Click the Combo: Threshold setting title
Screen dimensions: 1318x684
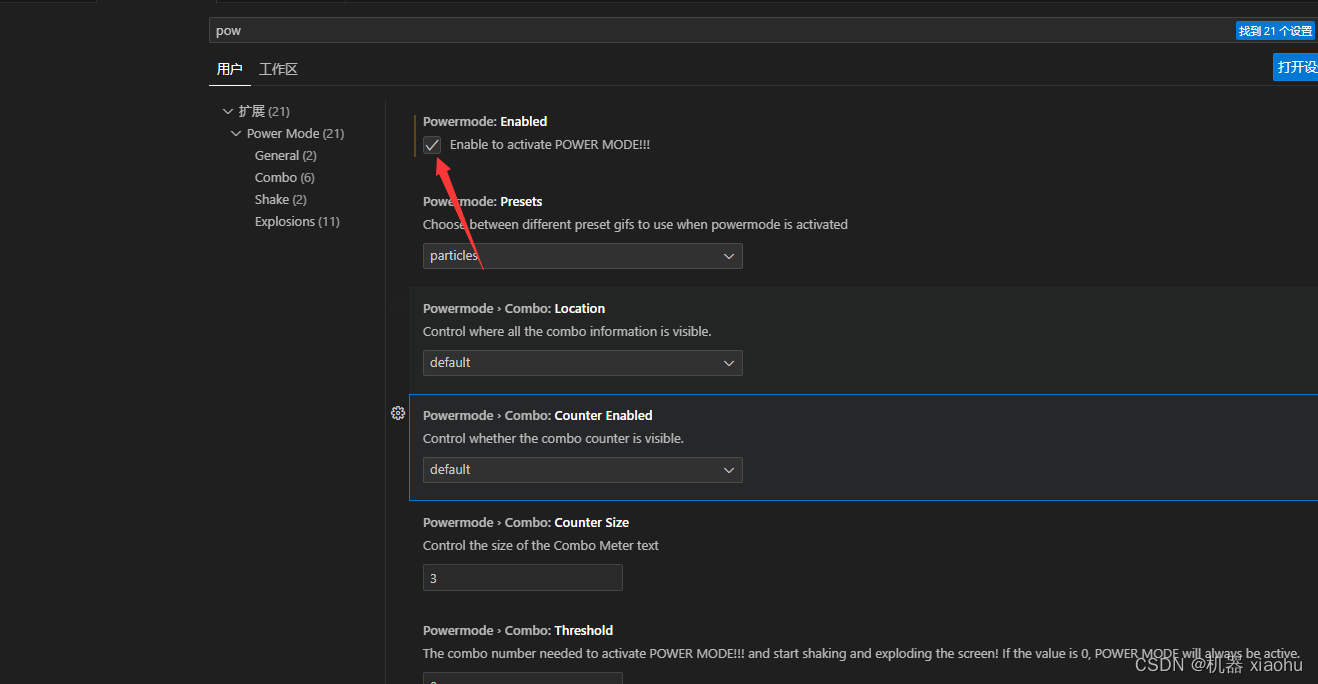click(x=518, y=631)
